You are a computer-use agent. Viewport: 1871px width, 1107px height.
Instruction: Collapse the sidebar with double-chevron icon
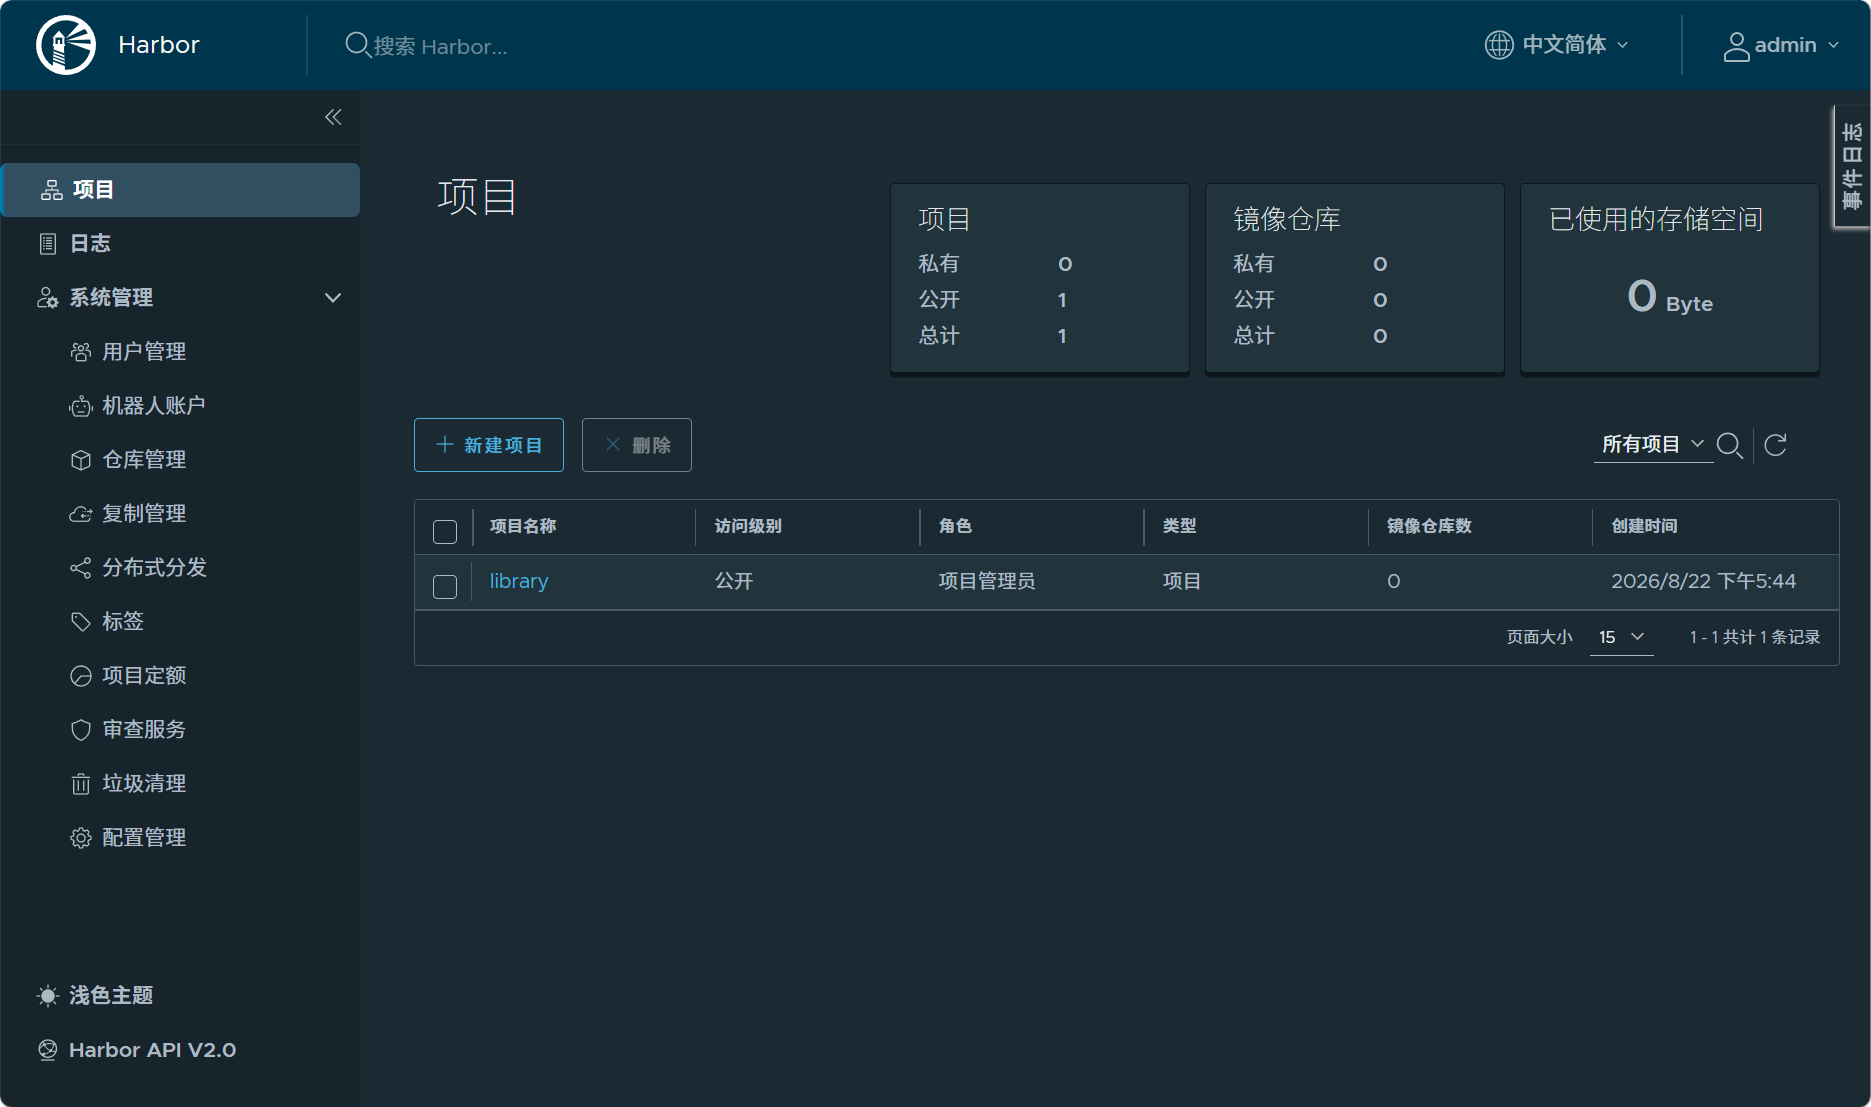pyautogui.click(x=333, y=117)
